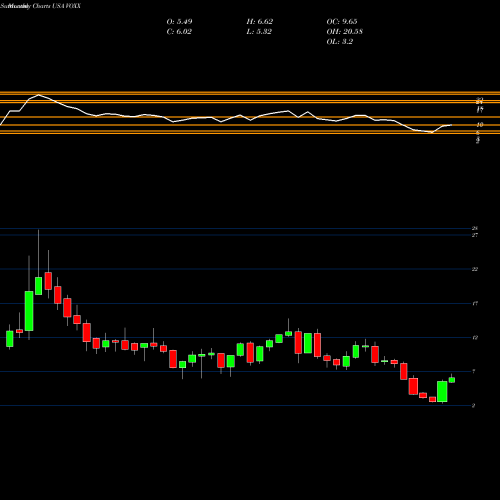This screenshot has height=500, width=500.
Task: Click the price axis label 7
Action: (474, 372)
